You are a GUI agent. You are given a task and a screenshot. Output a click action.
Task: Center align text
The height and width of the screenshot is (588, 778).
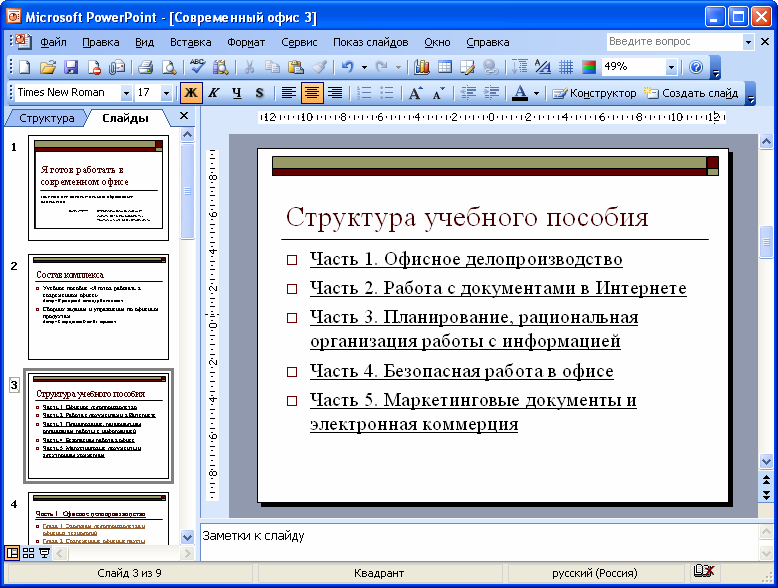312,93
